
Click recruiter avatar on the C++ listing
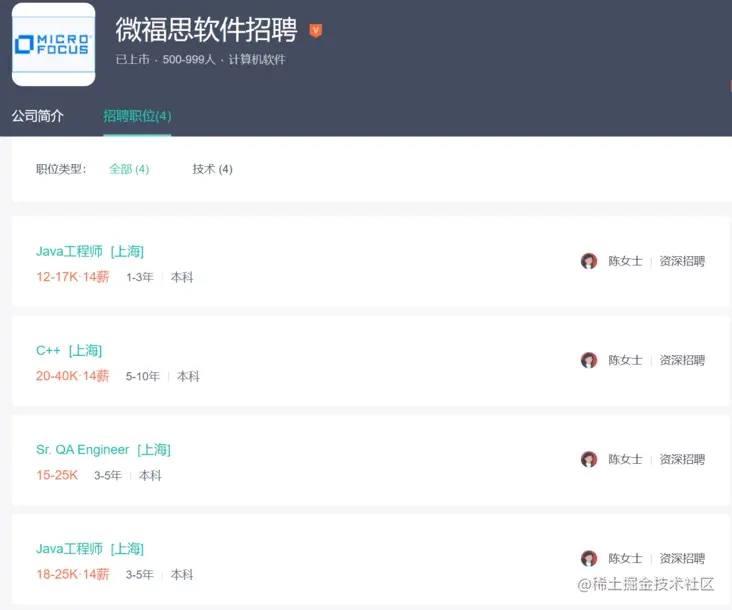coord(589,360)
